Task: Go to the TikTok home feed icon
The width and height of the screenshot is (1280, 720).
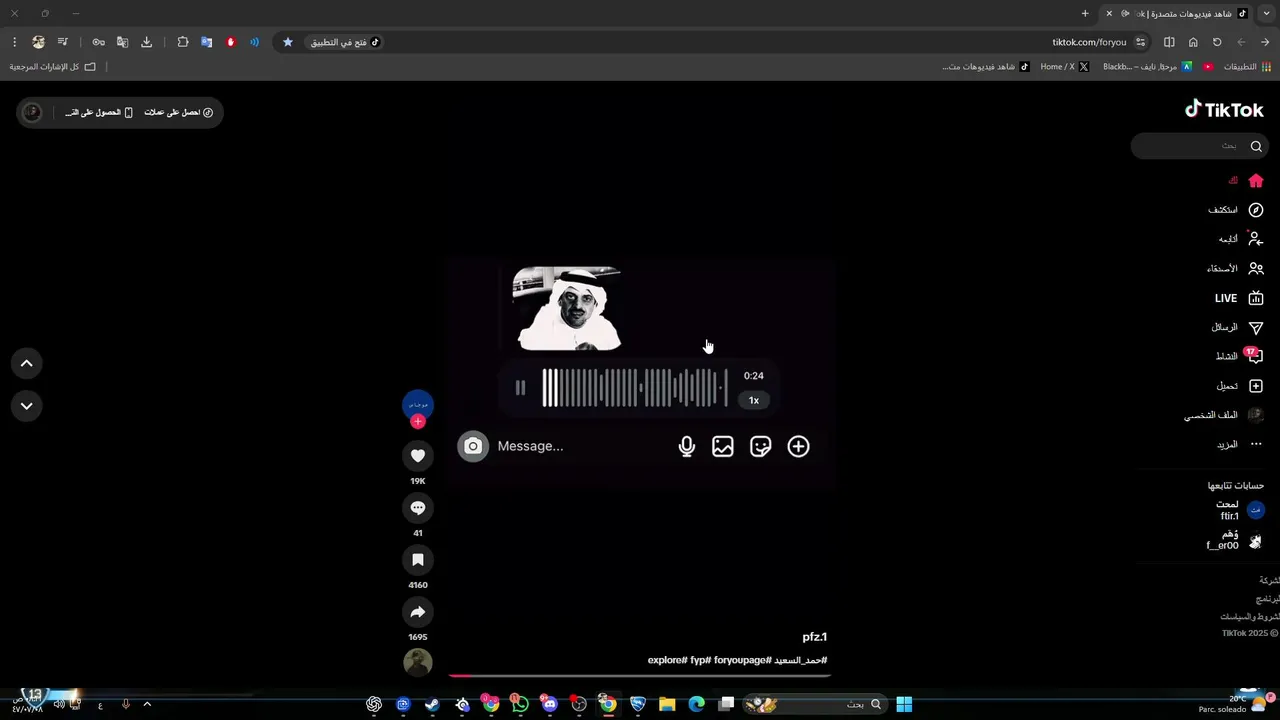Action: 1256,181
